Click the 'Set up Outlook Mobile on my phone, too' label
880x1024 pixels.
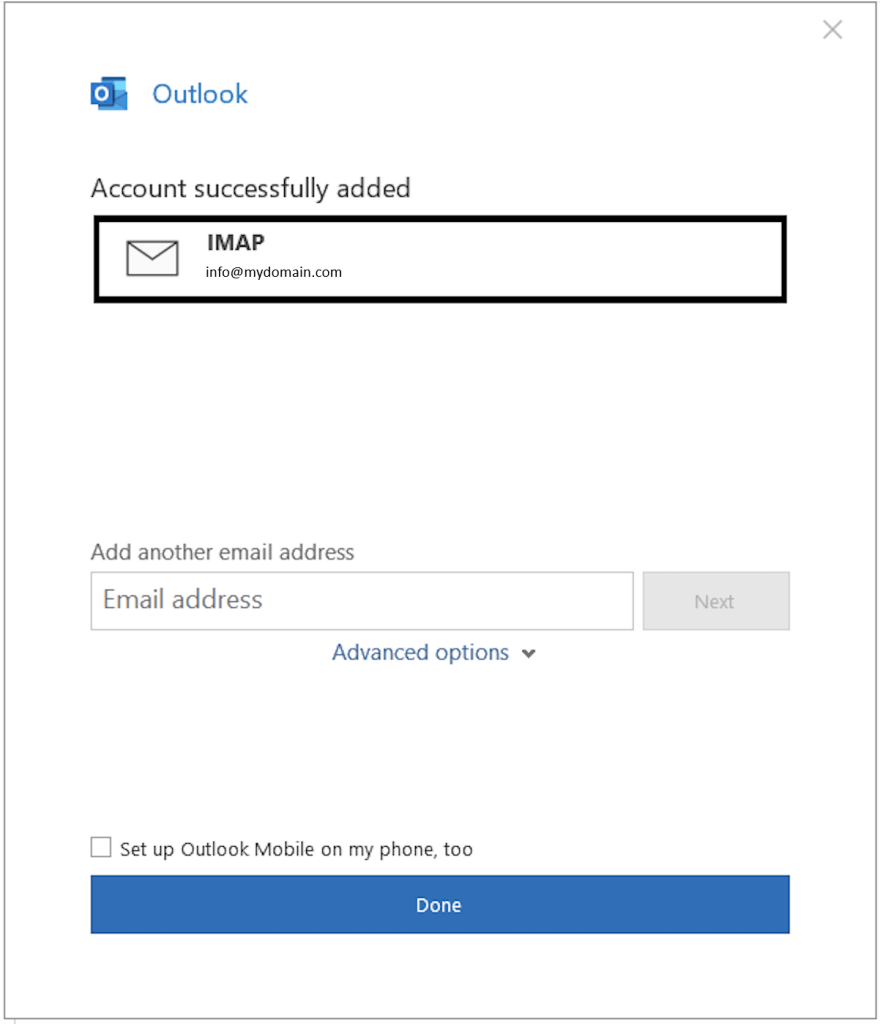tap(296, 849)
